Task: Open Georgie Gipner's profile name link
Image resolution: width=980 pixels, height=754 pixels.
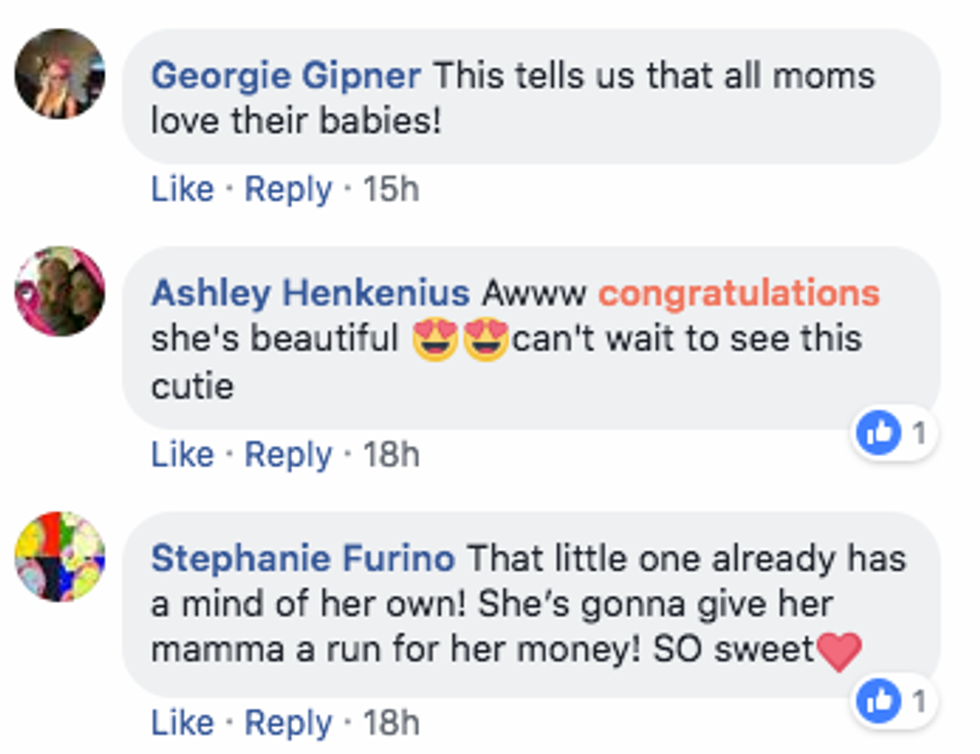Action: tap(286, 75)
